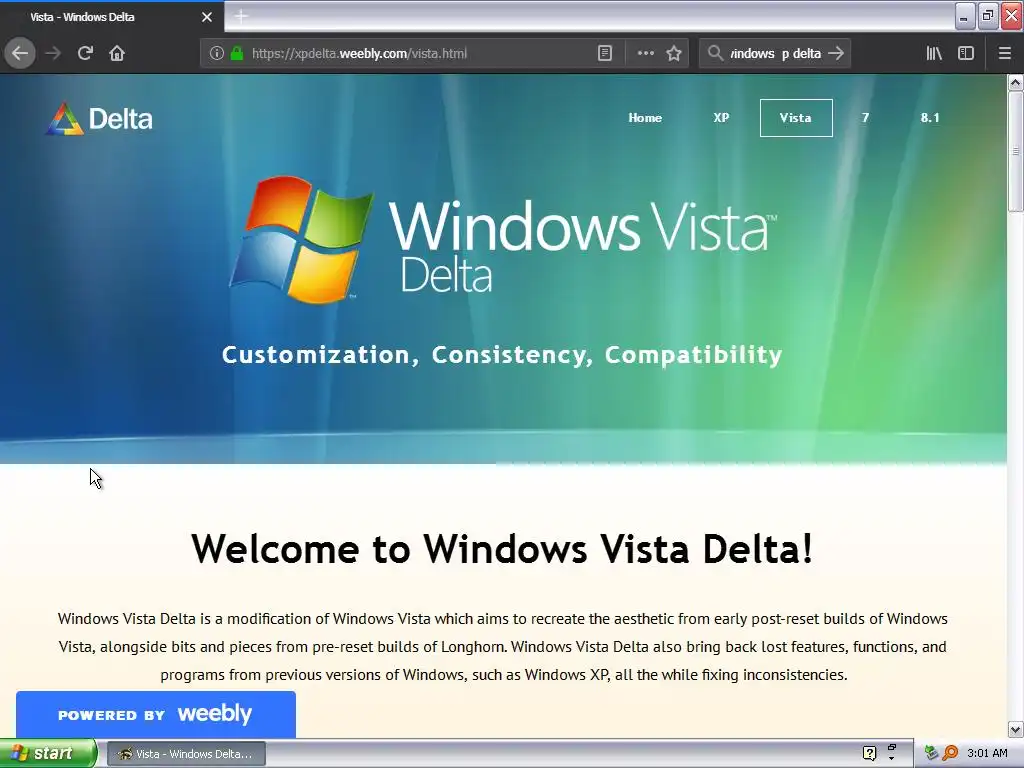
Task: Click the page scrollbar up arrow
Action: point(1015,82)
